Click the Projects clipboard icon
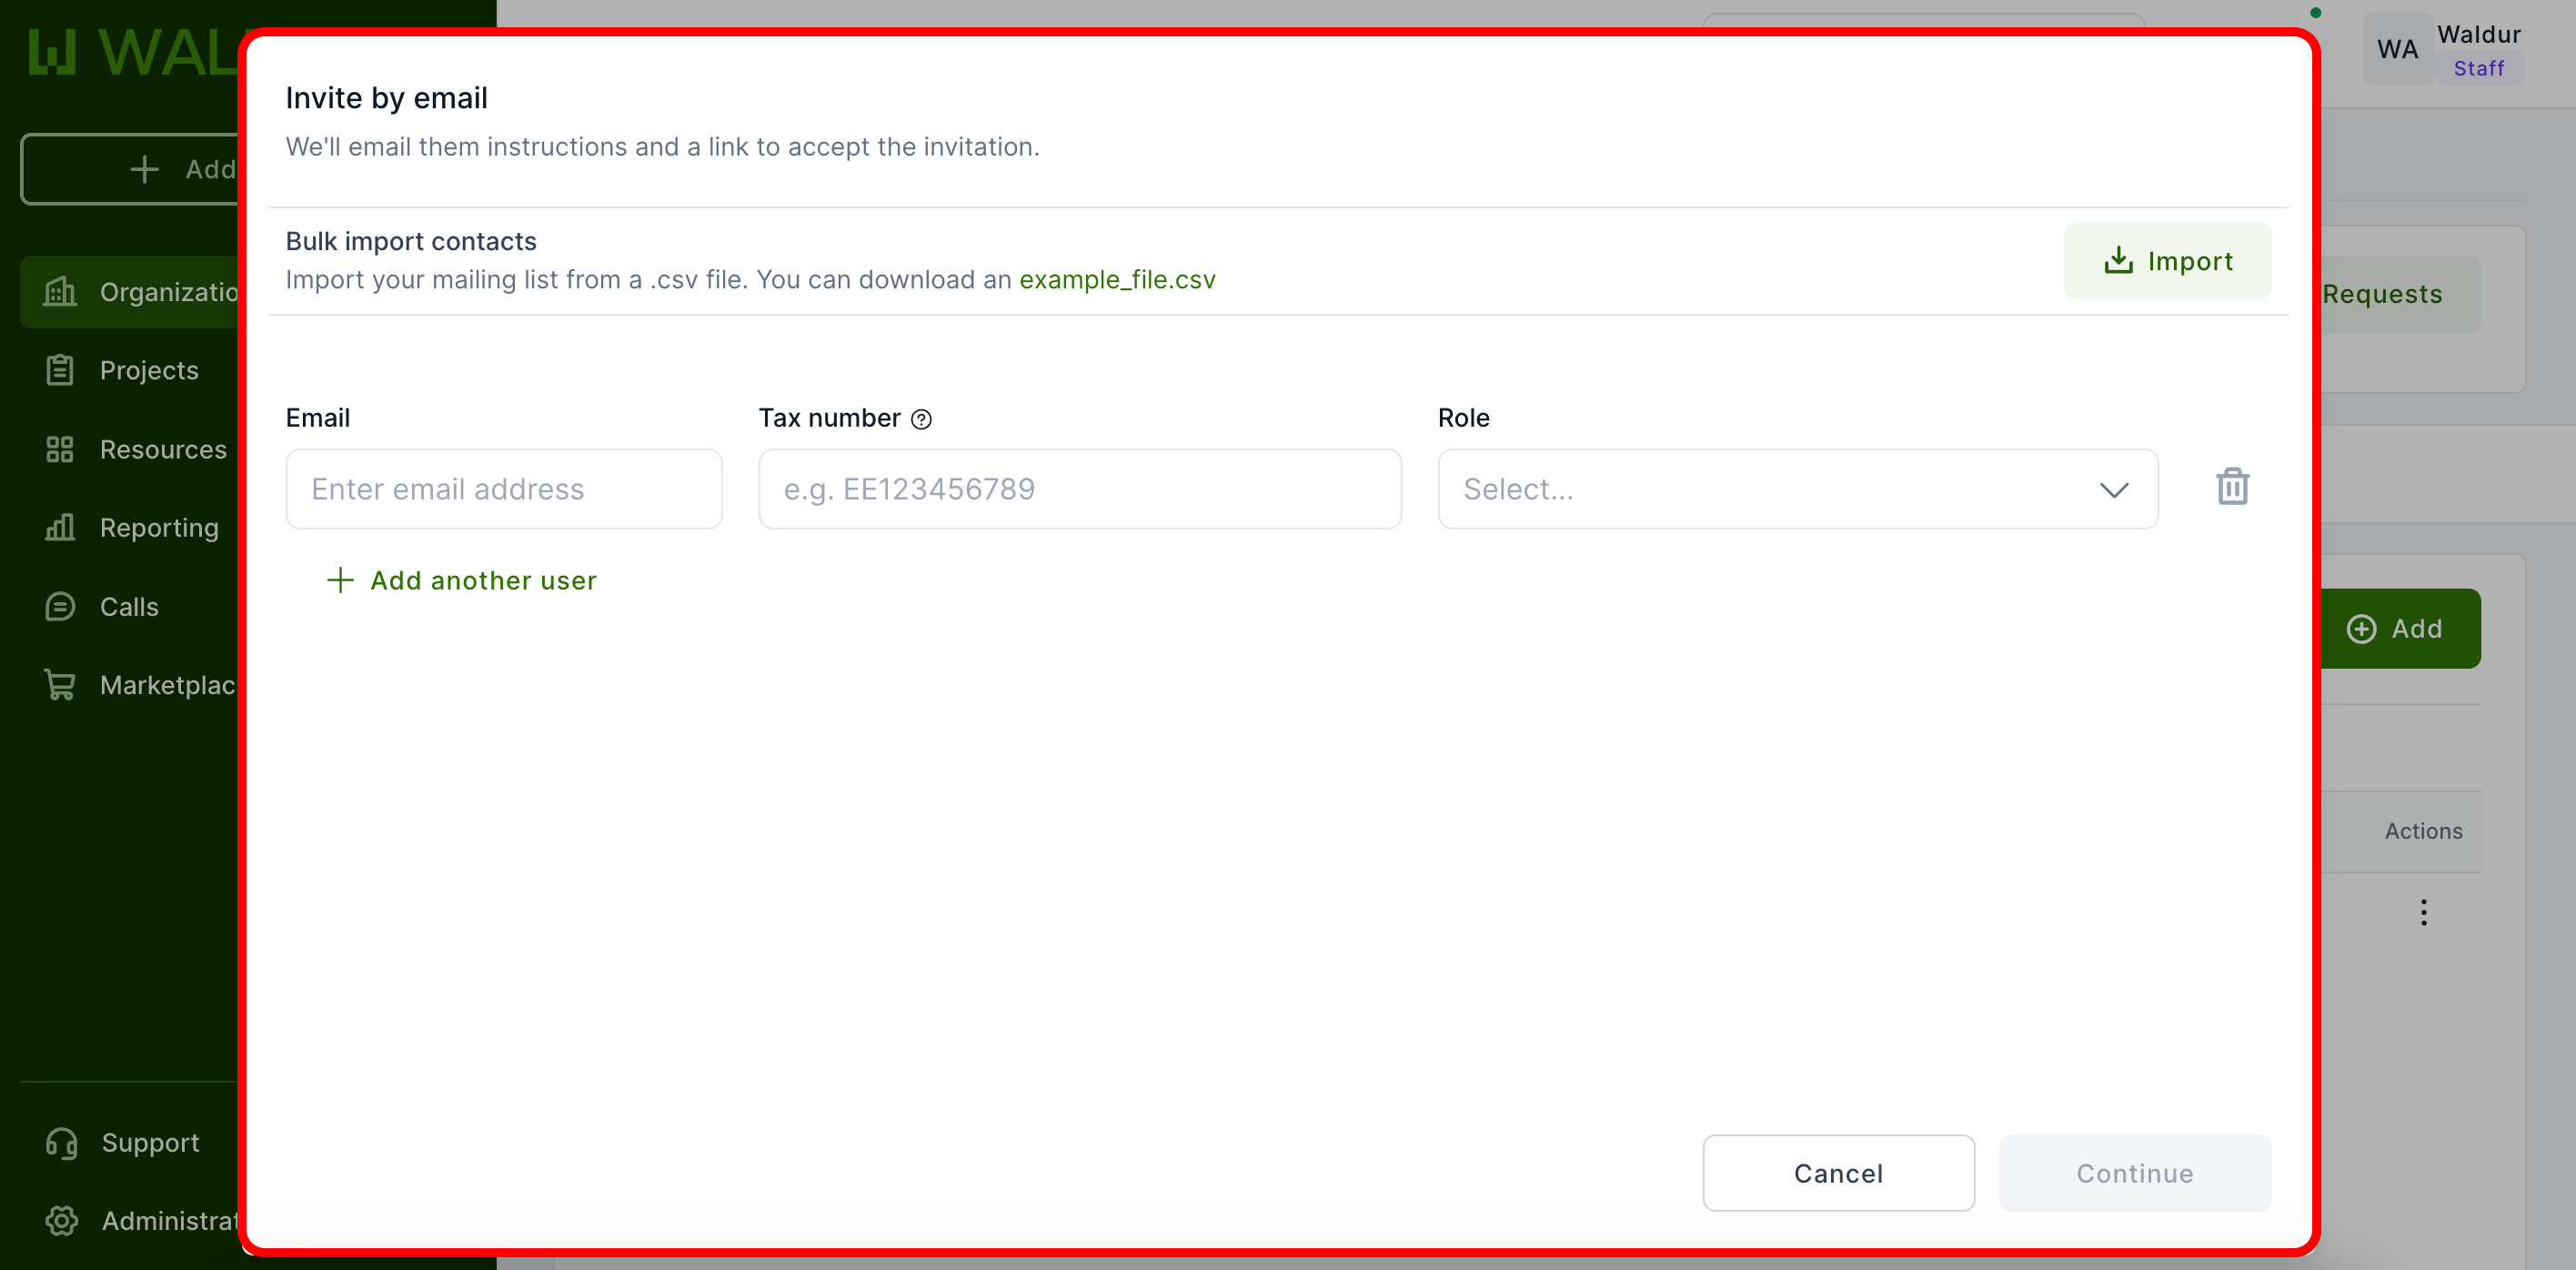This screenshot has width=2576, height=1270. 60,370
